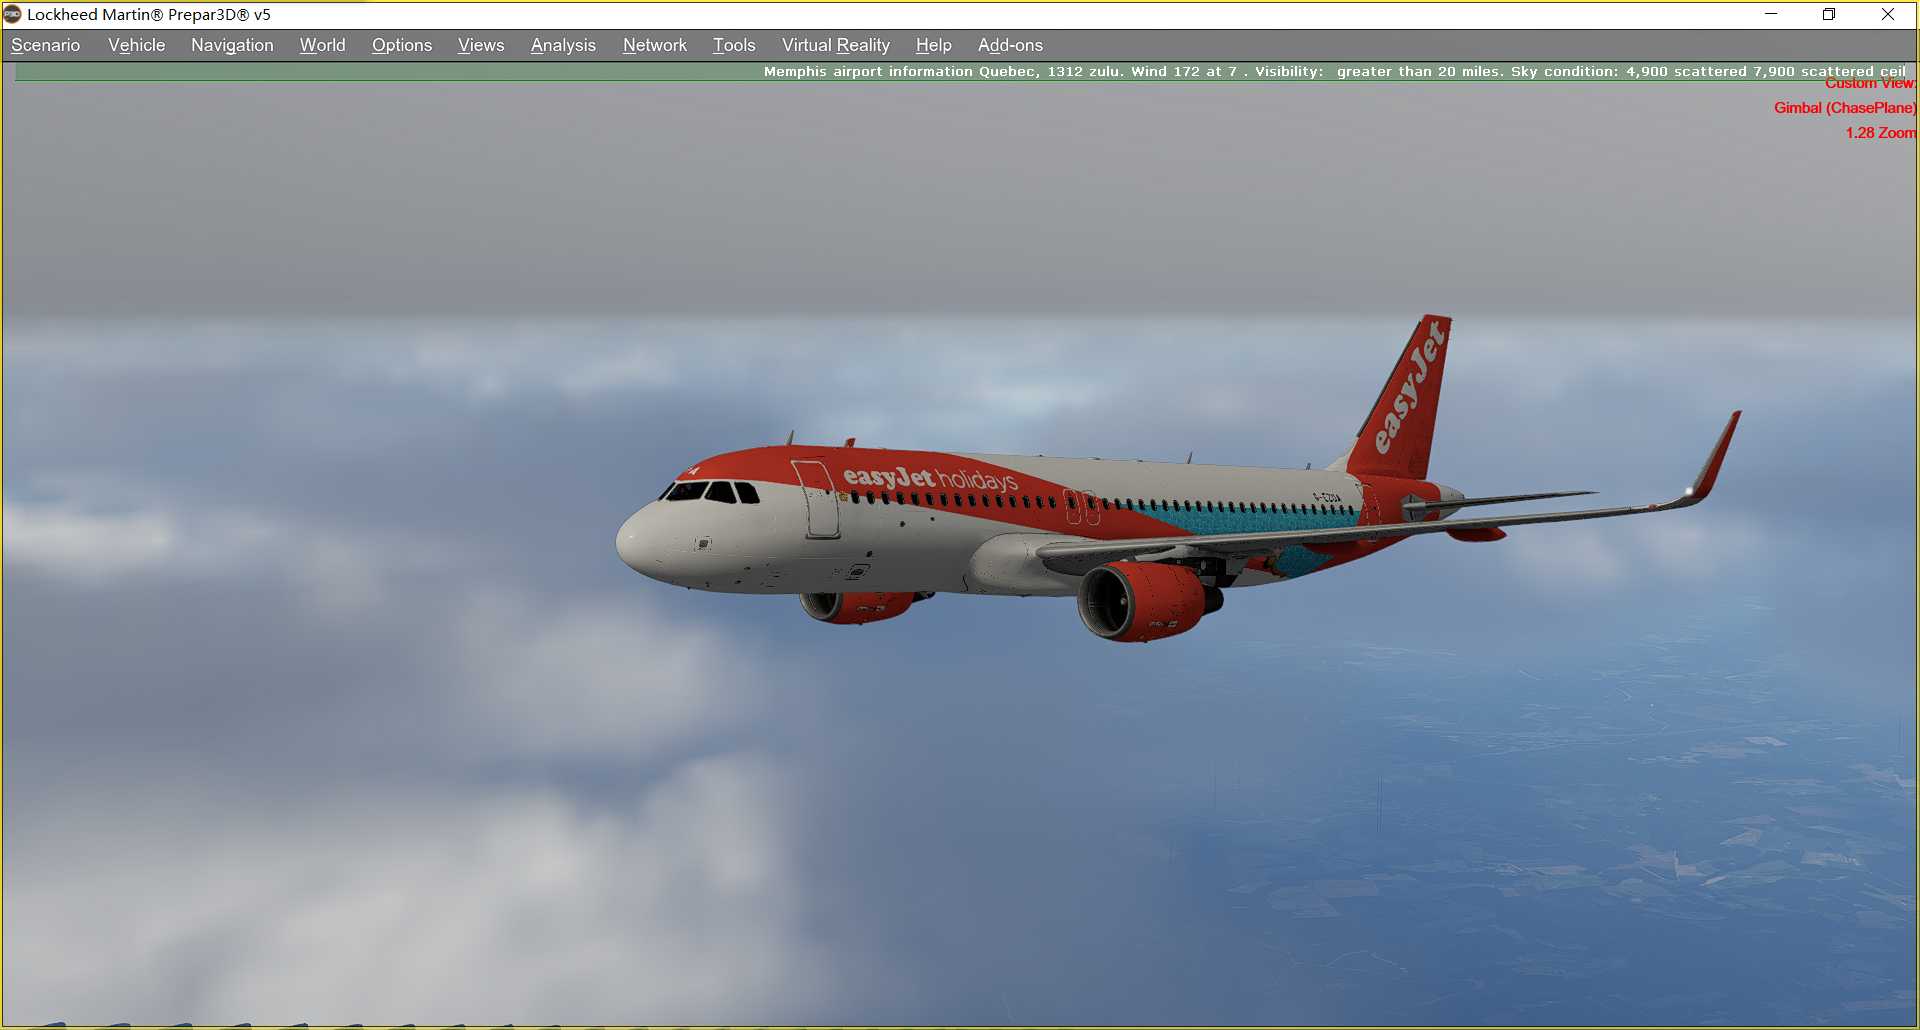
Task: Open the Analysis menu
Action: coord(563,45)
